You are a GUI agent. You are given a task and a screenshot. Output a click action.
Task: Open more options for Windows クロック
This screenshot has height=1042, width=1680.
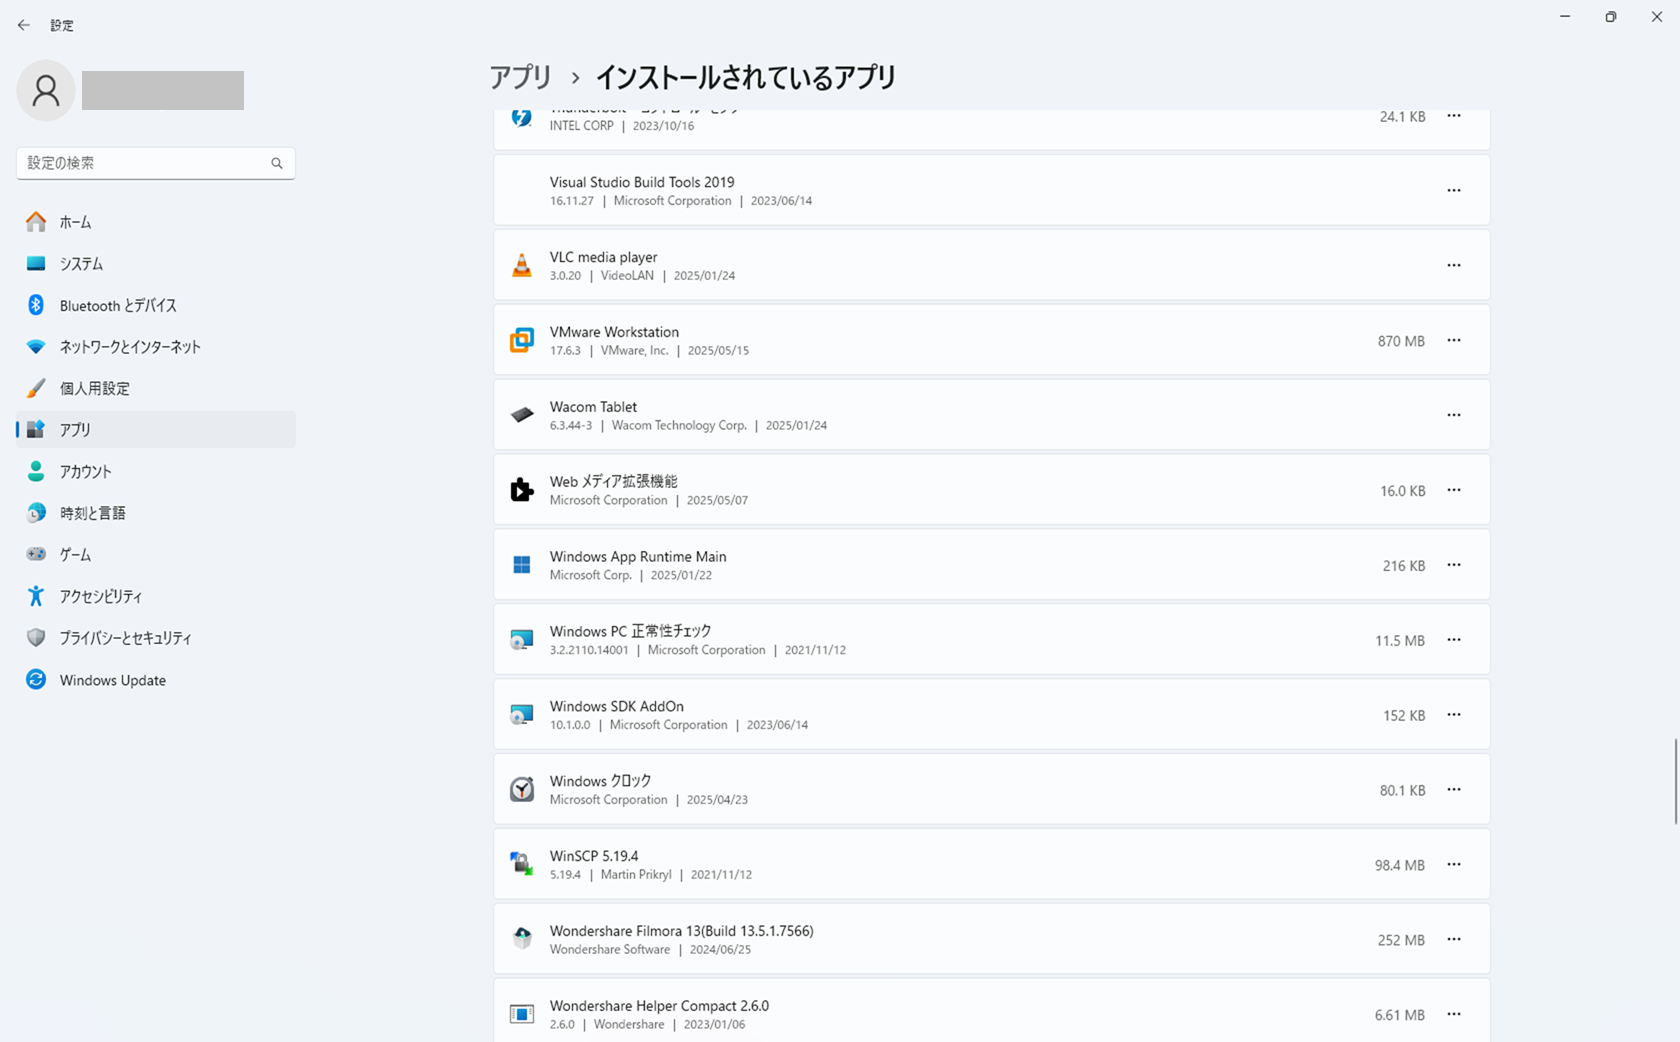[x=1454, y=790]
